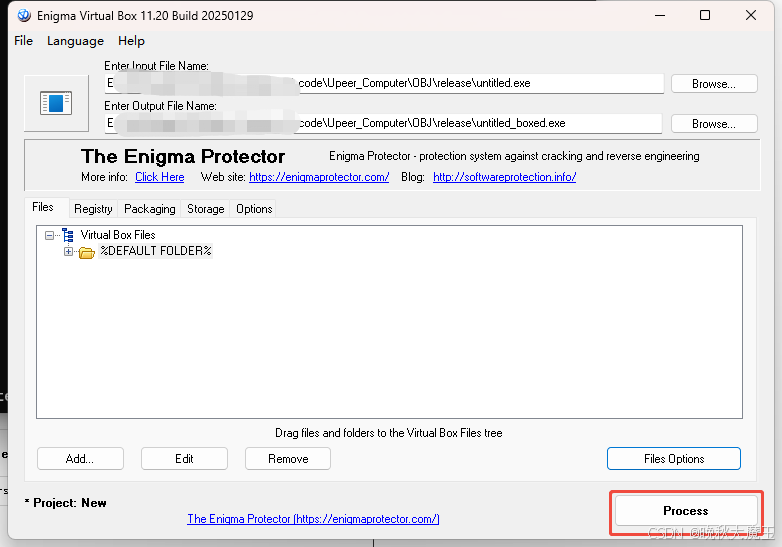Close the Enigma Virtual Box window
Image resolution: width=782 pixels, height=547 pixels.
click(x=751, y=15)
